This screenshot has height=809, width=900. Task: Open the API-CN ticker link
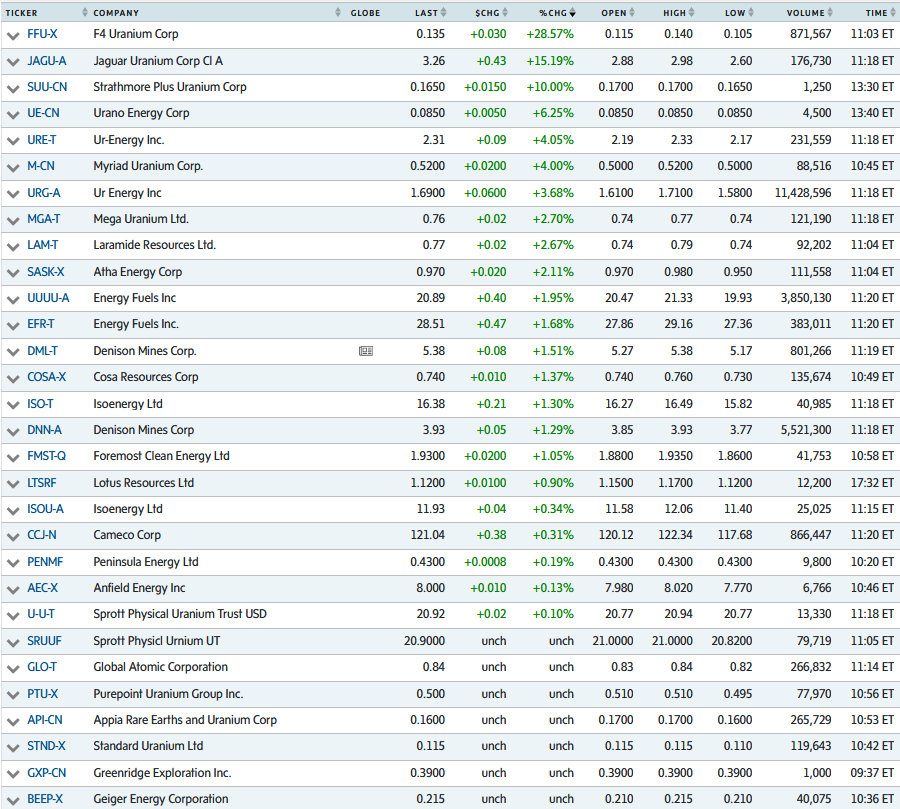[x=45, y=720]
